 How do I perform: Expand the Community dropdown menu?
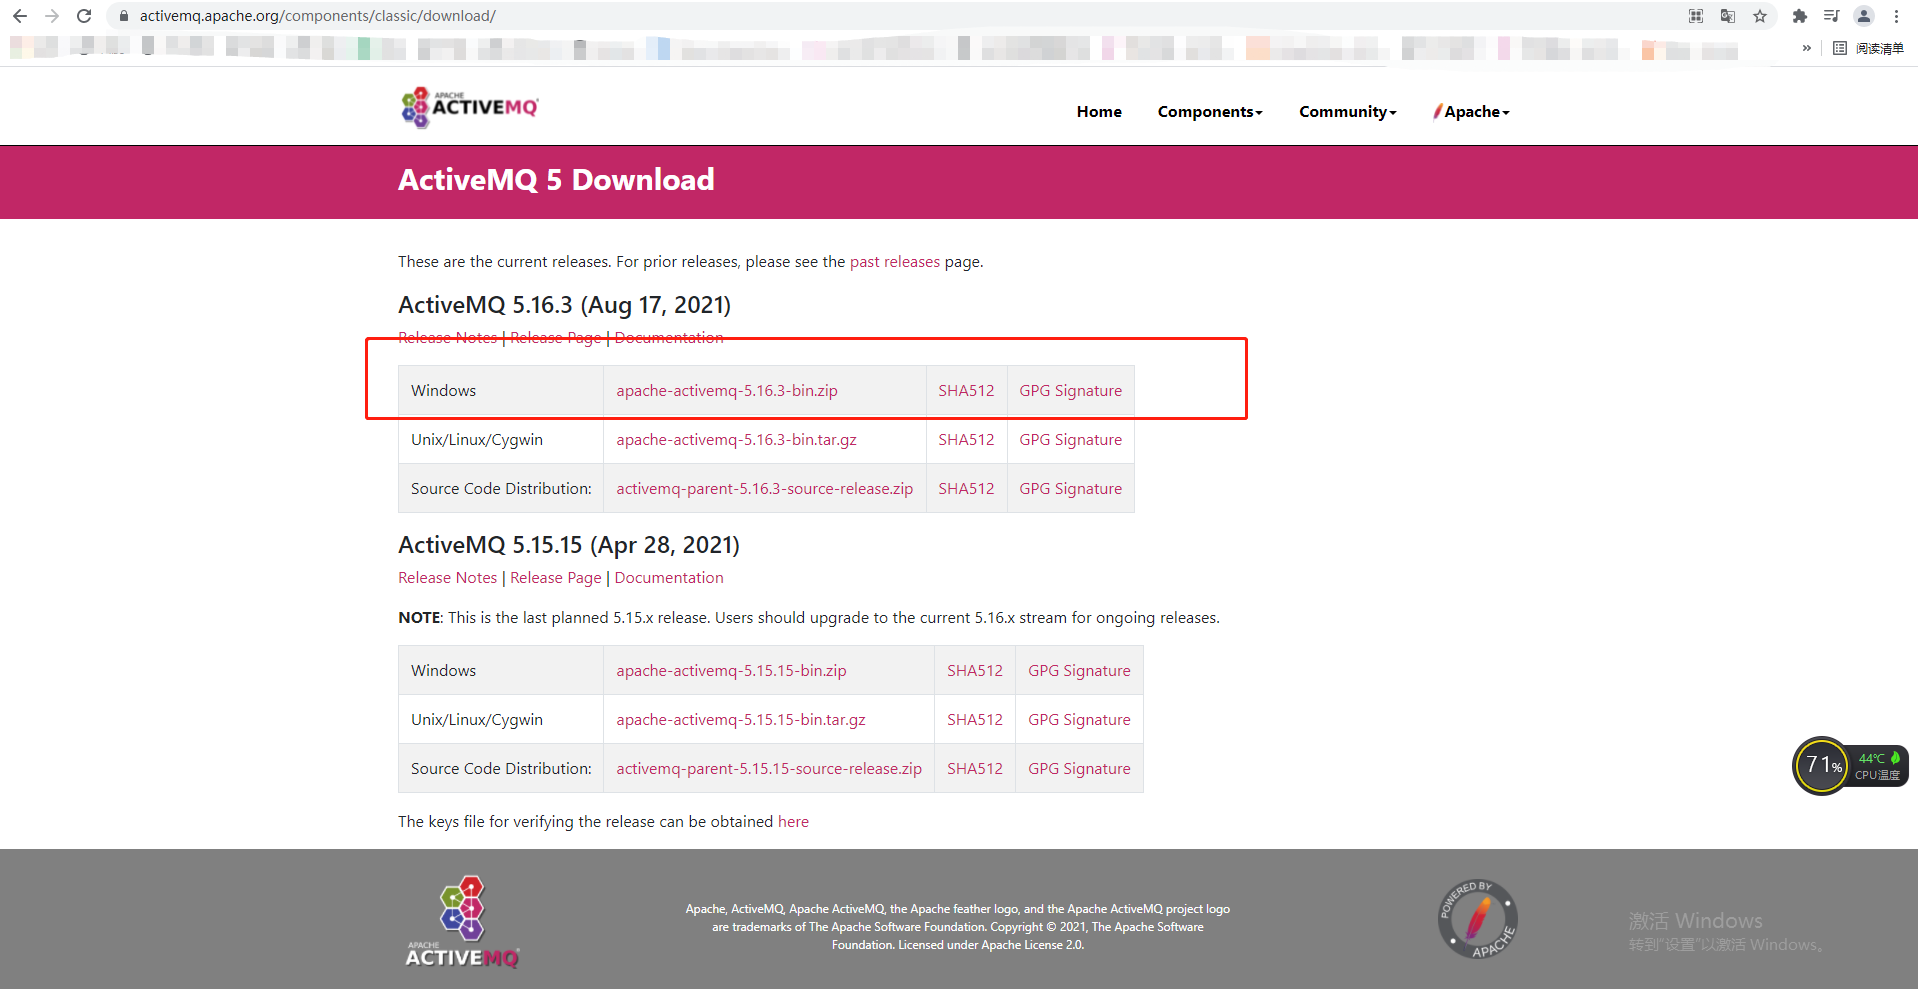coord(1348,112)
